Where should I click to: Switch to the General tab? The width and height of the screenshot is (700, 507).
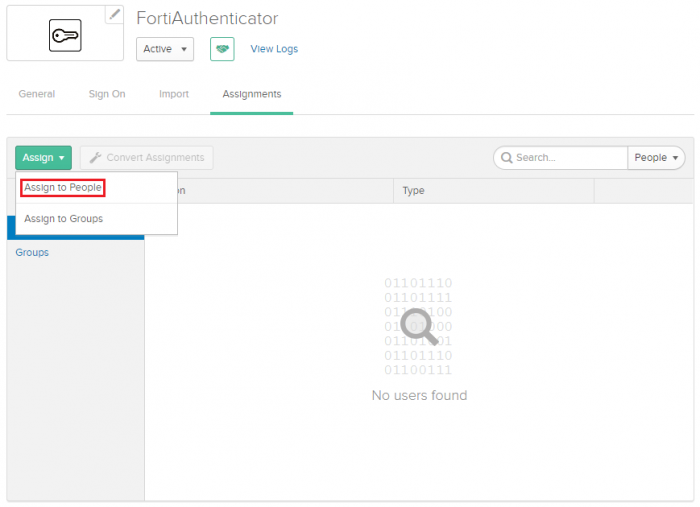point(37,94)
